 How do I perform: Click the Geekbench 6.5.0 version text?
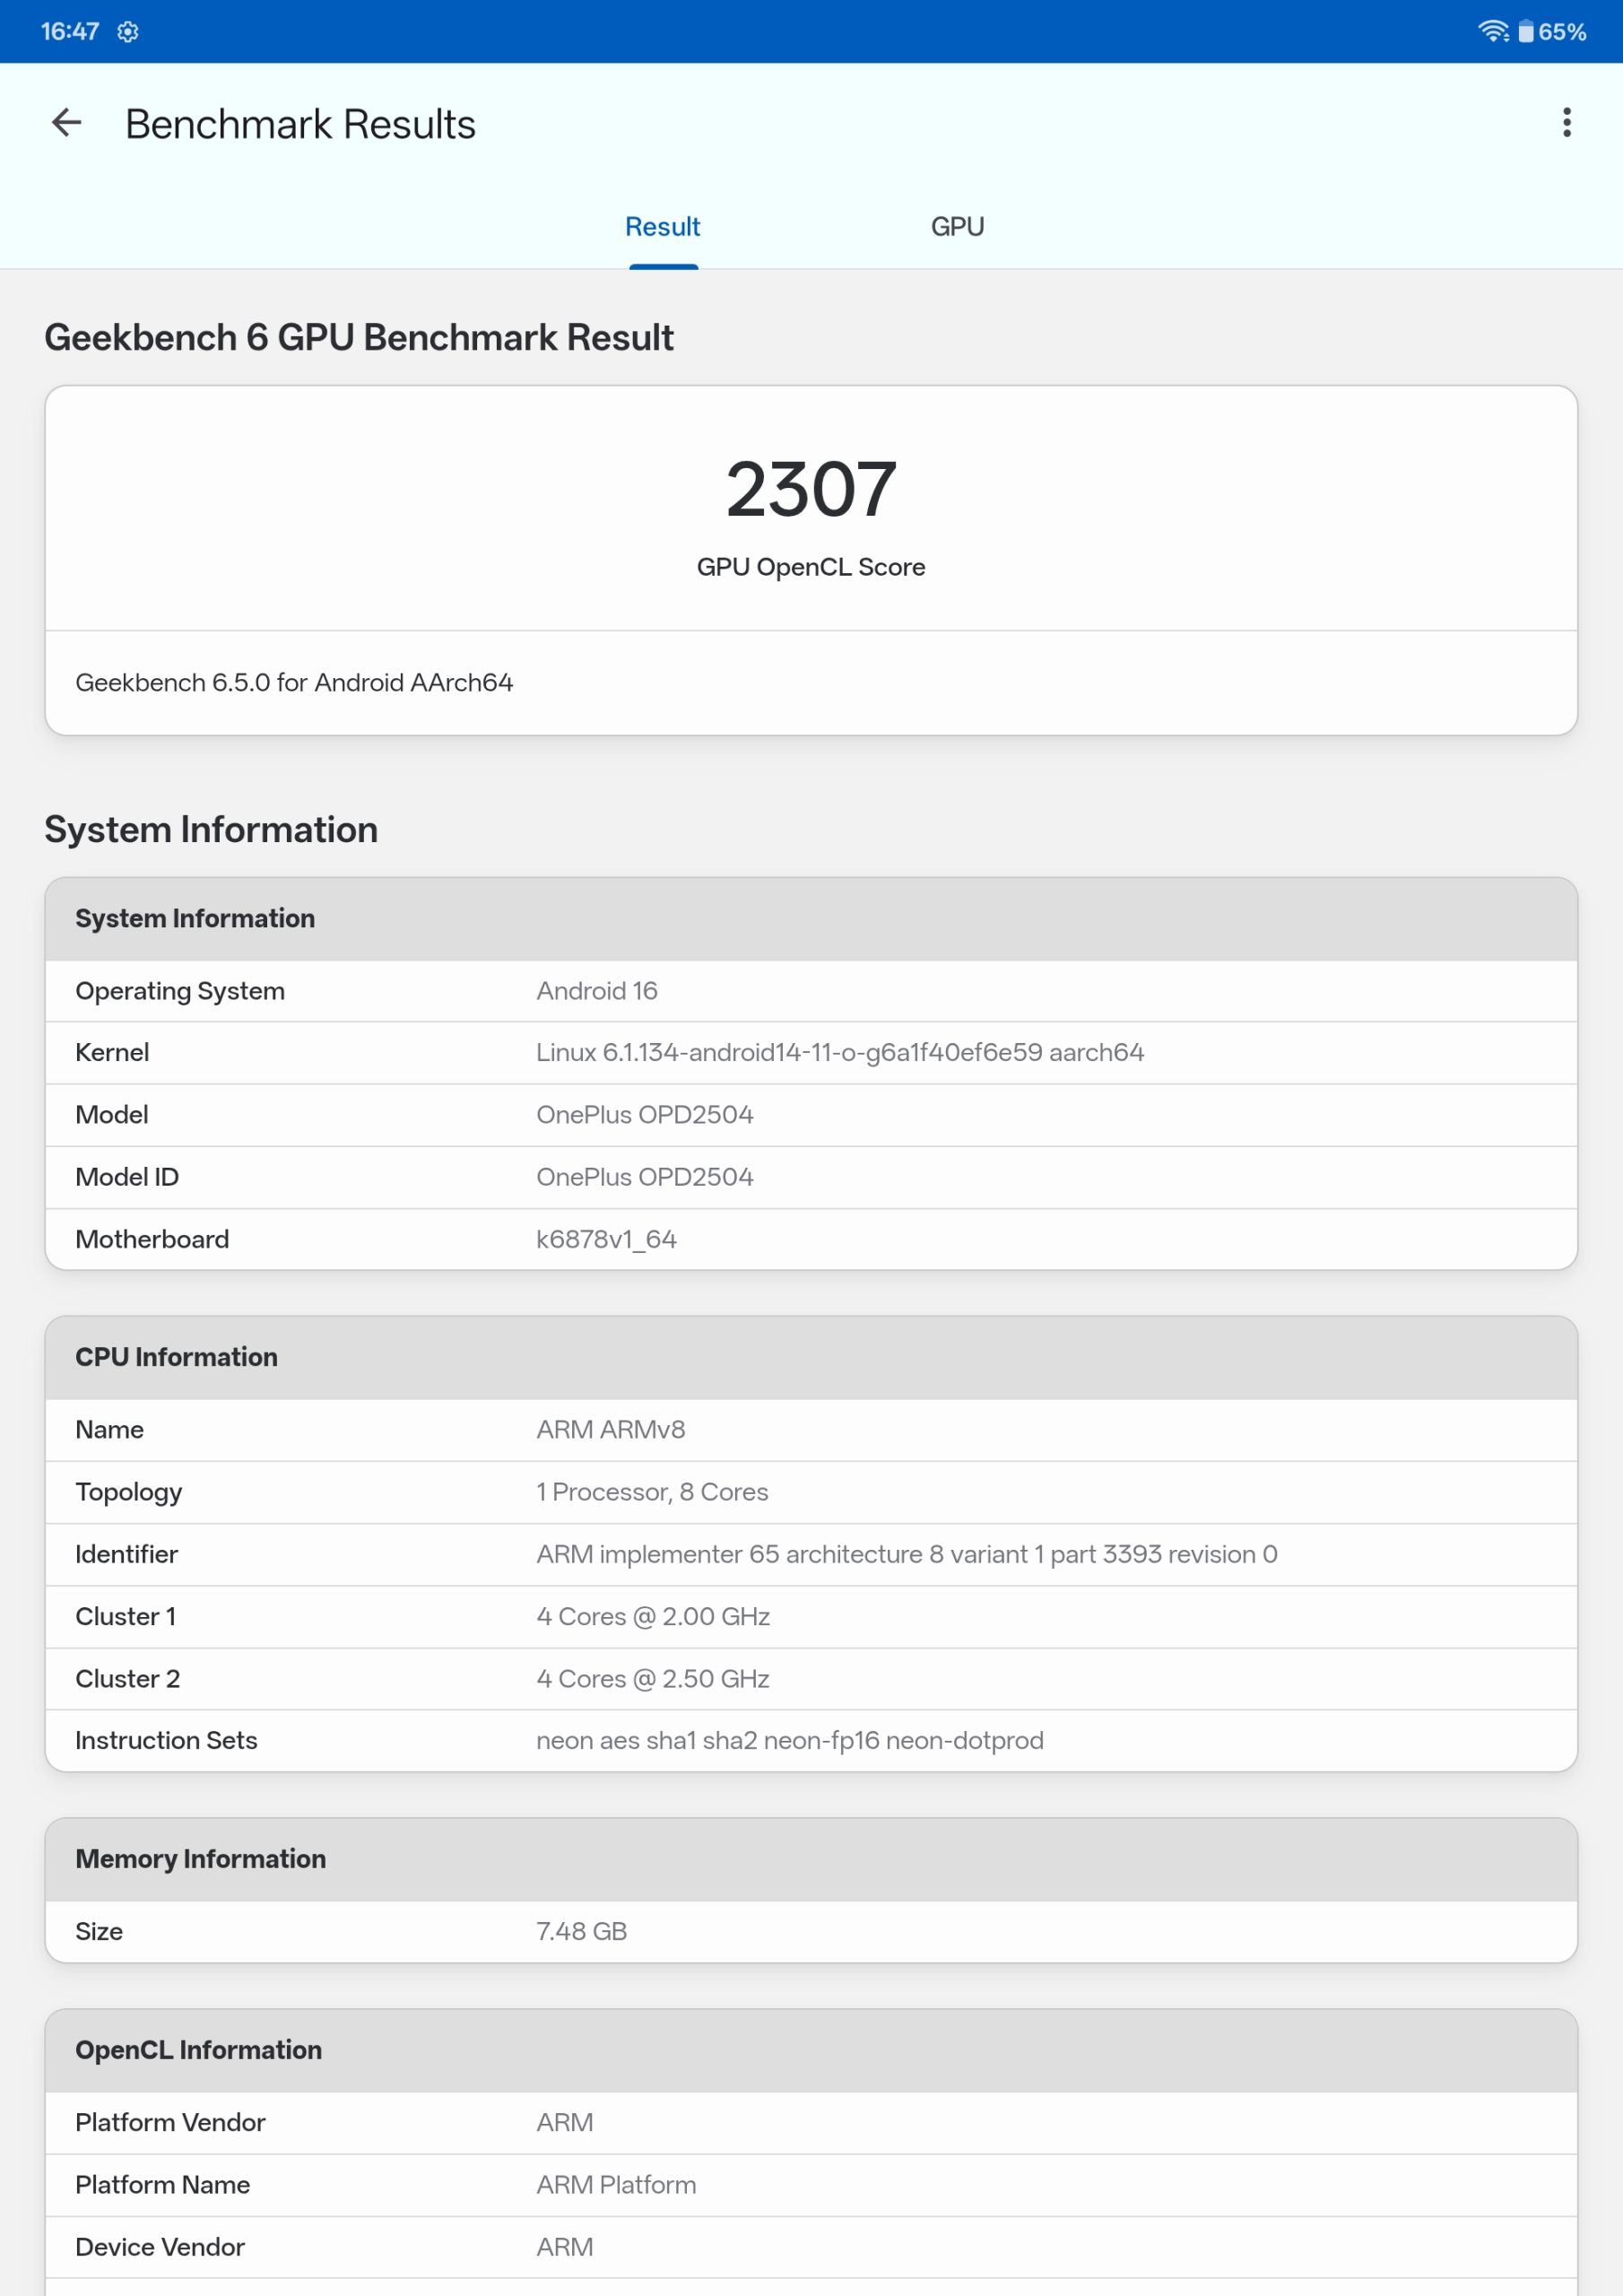pos(294,682)
